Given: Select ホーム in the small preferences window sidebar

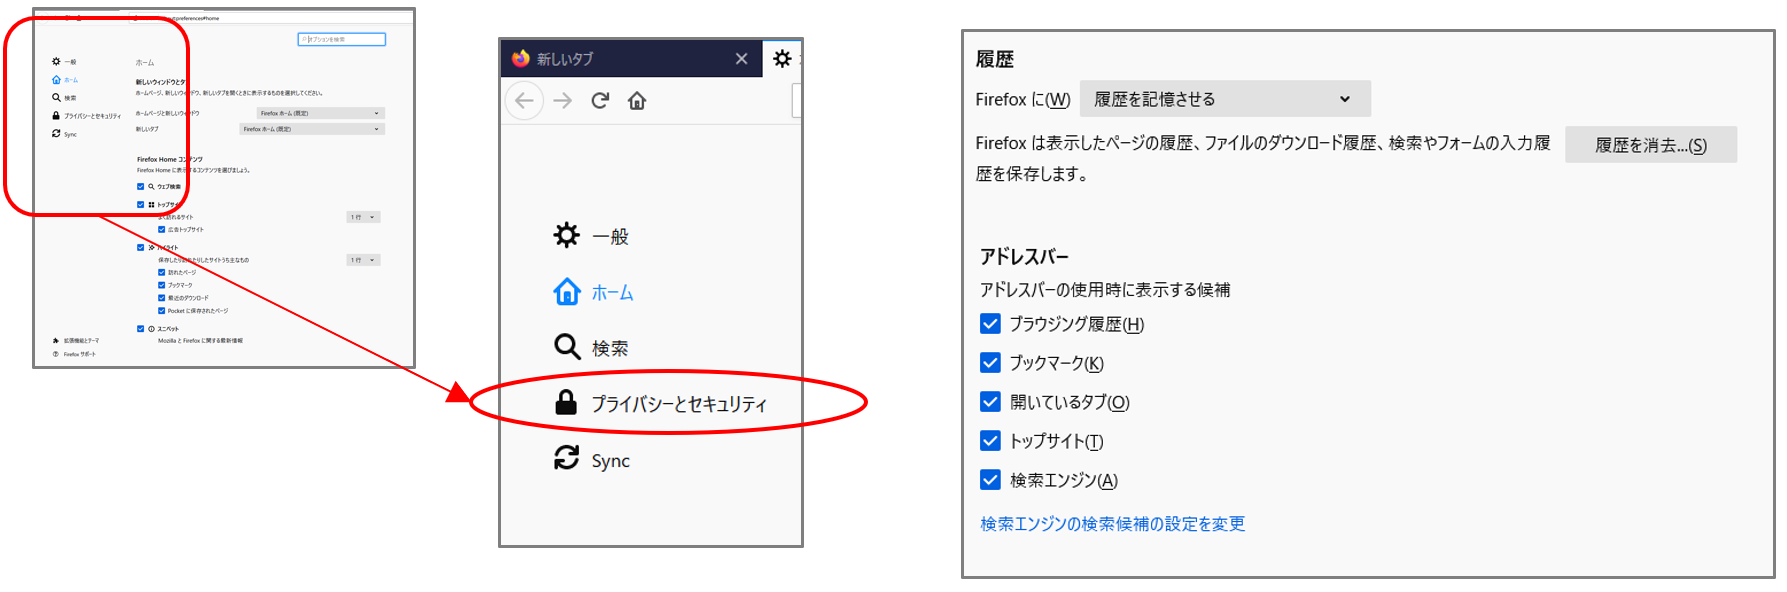Looking at the screenshot, I should (x=71, y=80).
